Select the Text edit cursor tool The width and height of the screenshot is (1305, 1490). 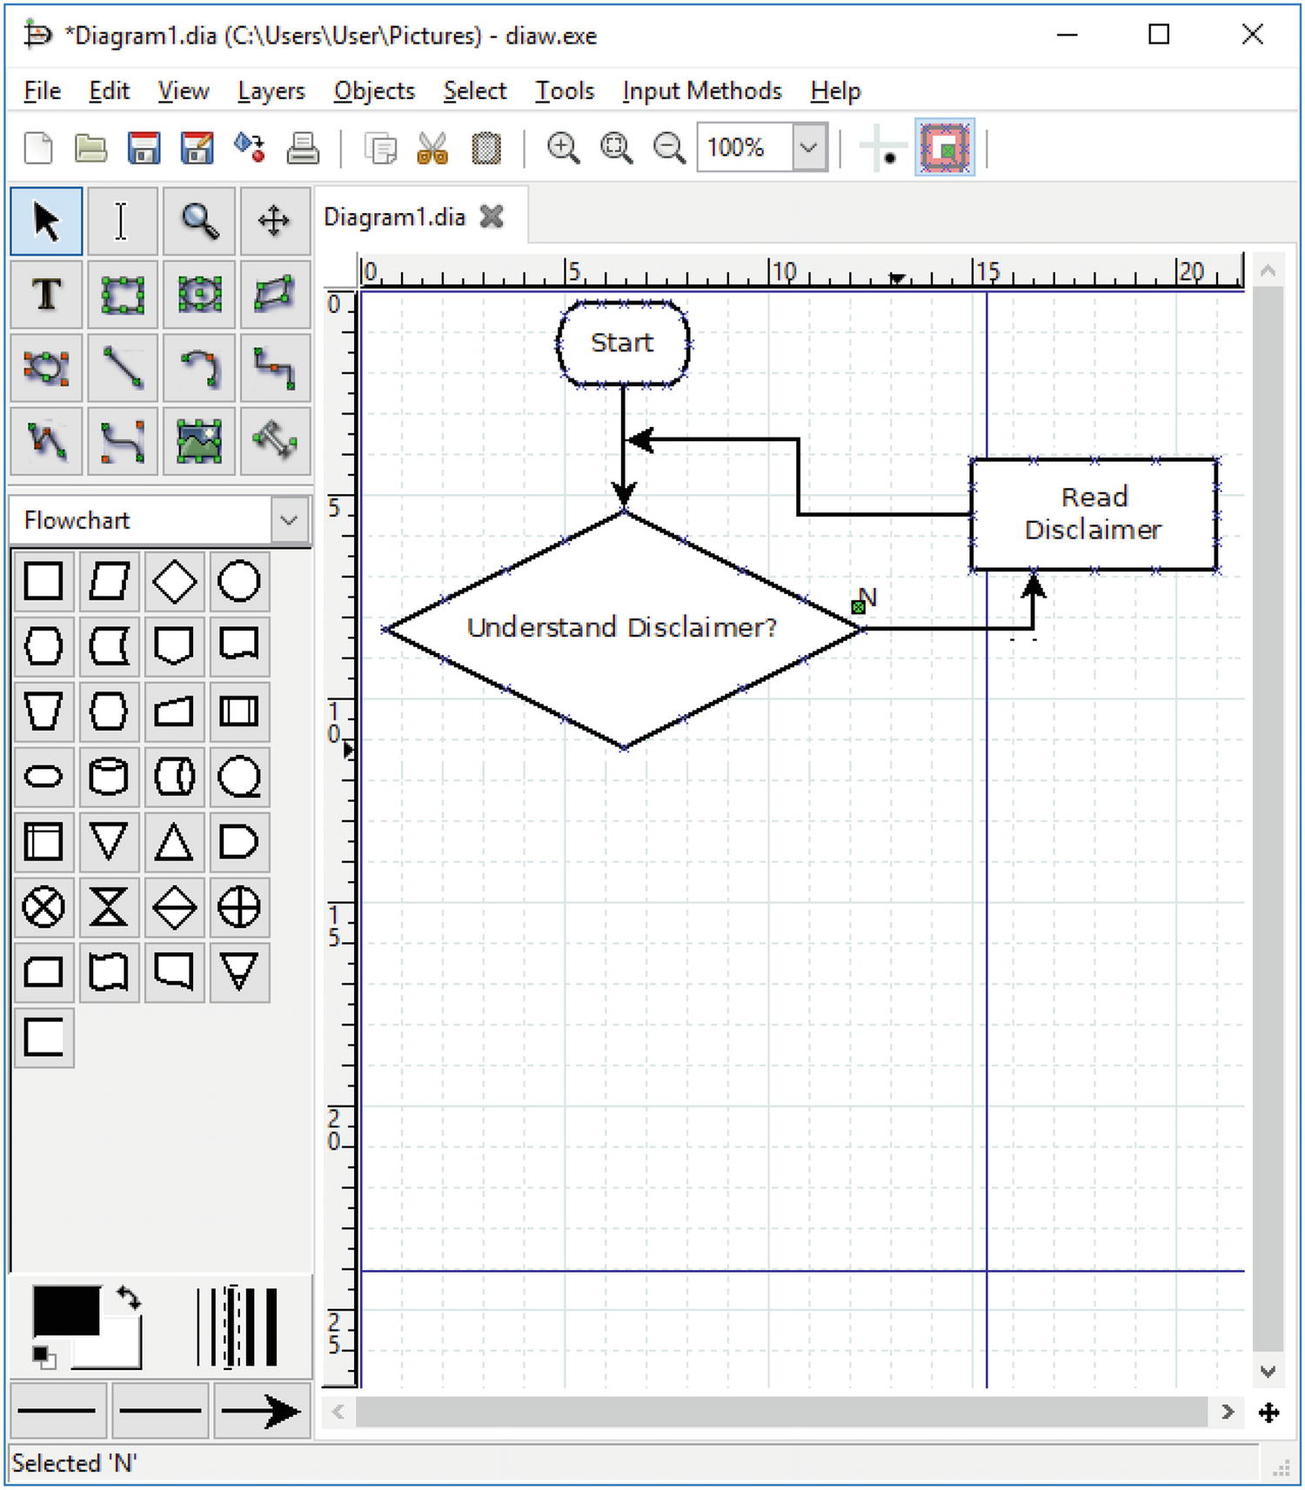pyautogui.click(x=122, y=221)
